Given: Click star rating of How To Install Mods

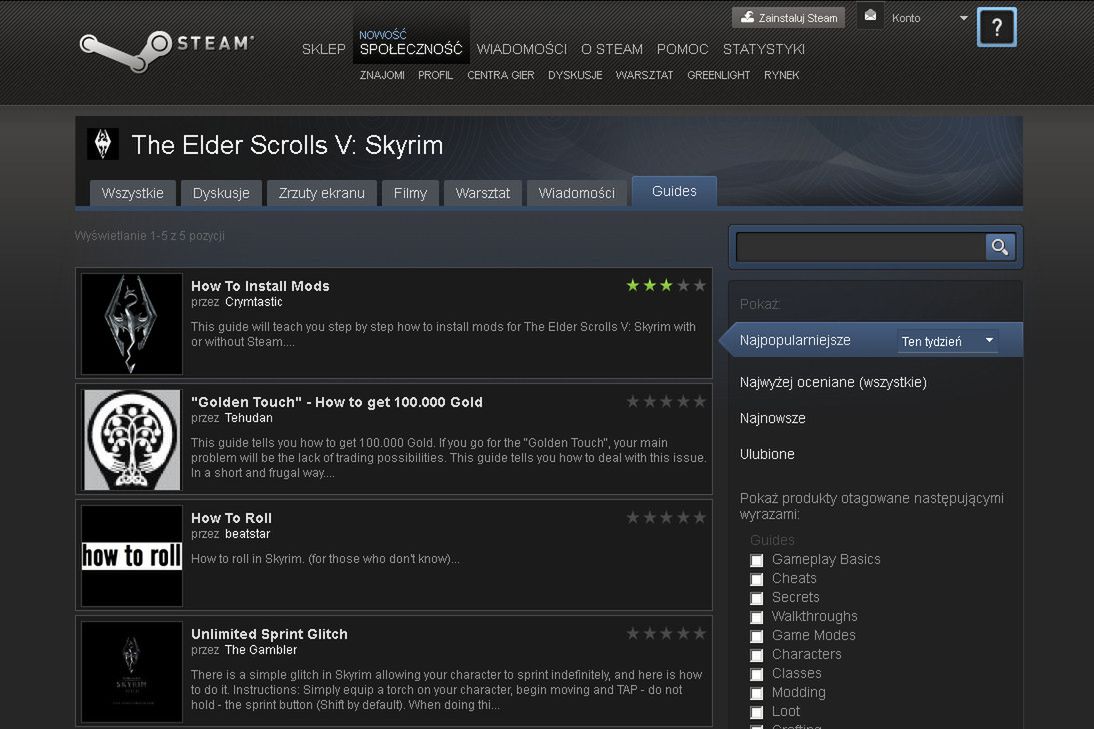Looking at the screenshot, I should pos(666,285).
